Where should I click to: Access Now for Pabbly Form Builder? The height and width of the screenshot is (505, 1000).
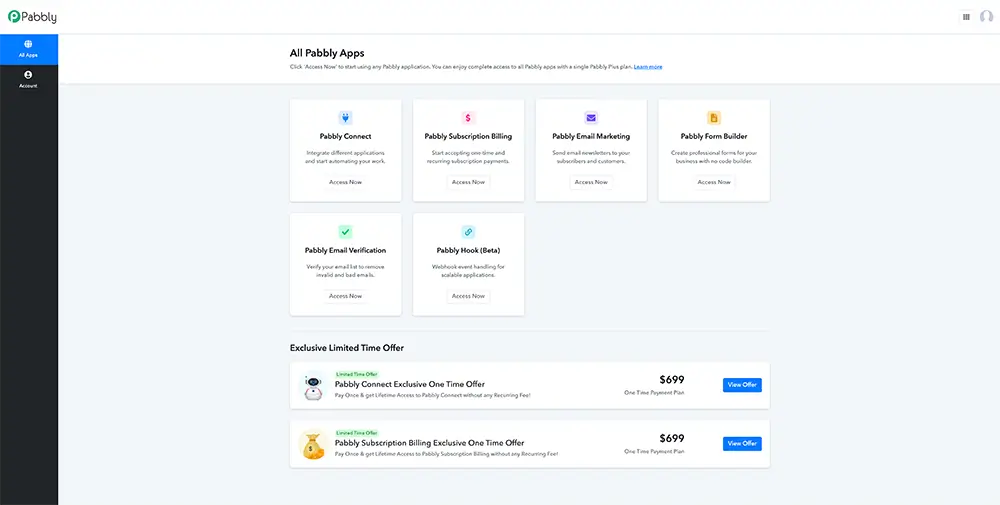point(714,182)
